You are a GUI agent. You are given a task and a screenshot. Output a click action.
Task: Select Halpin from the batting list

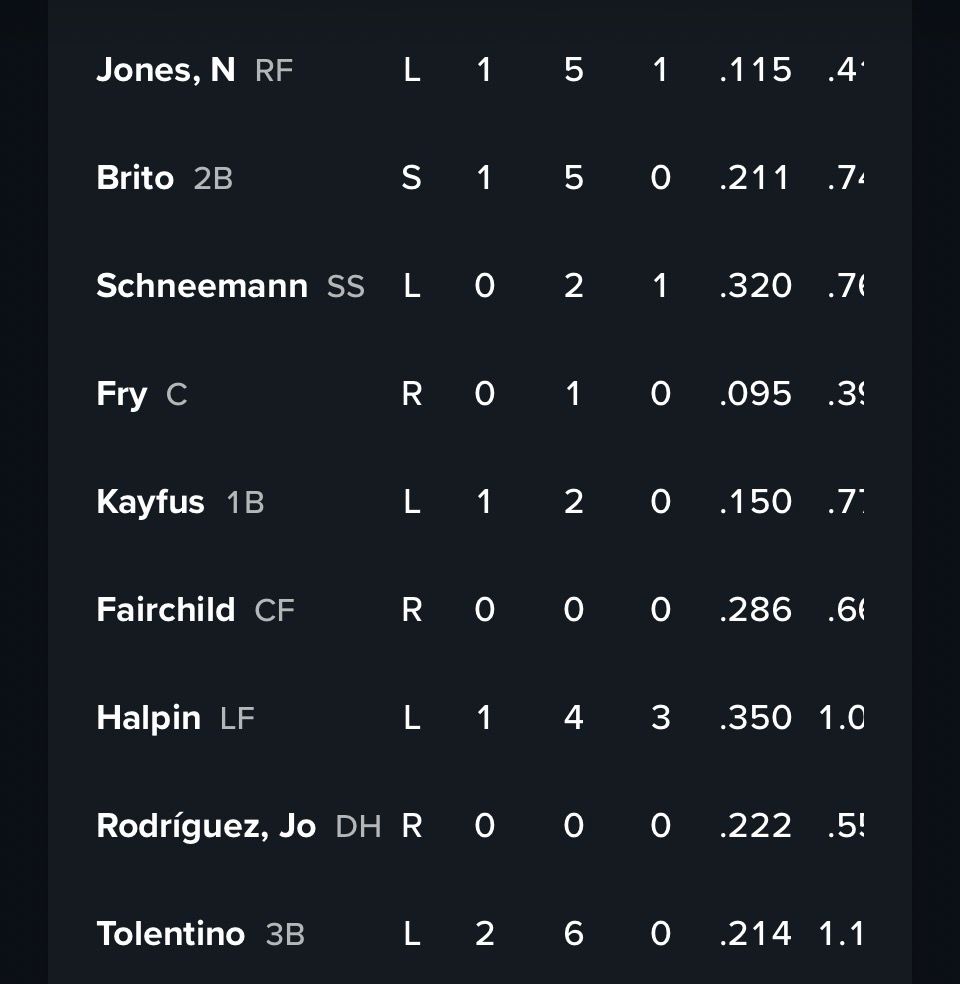tap(149, 718)
